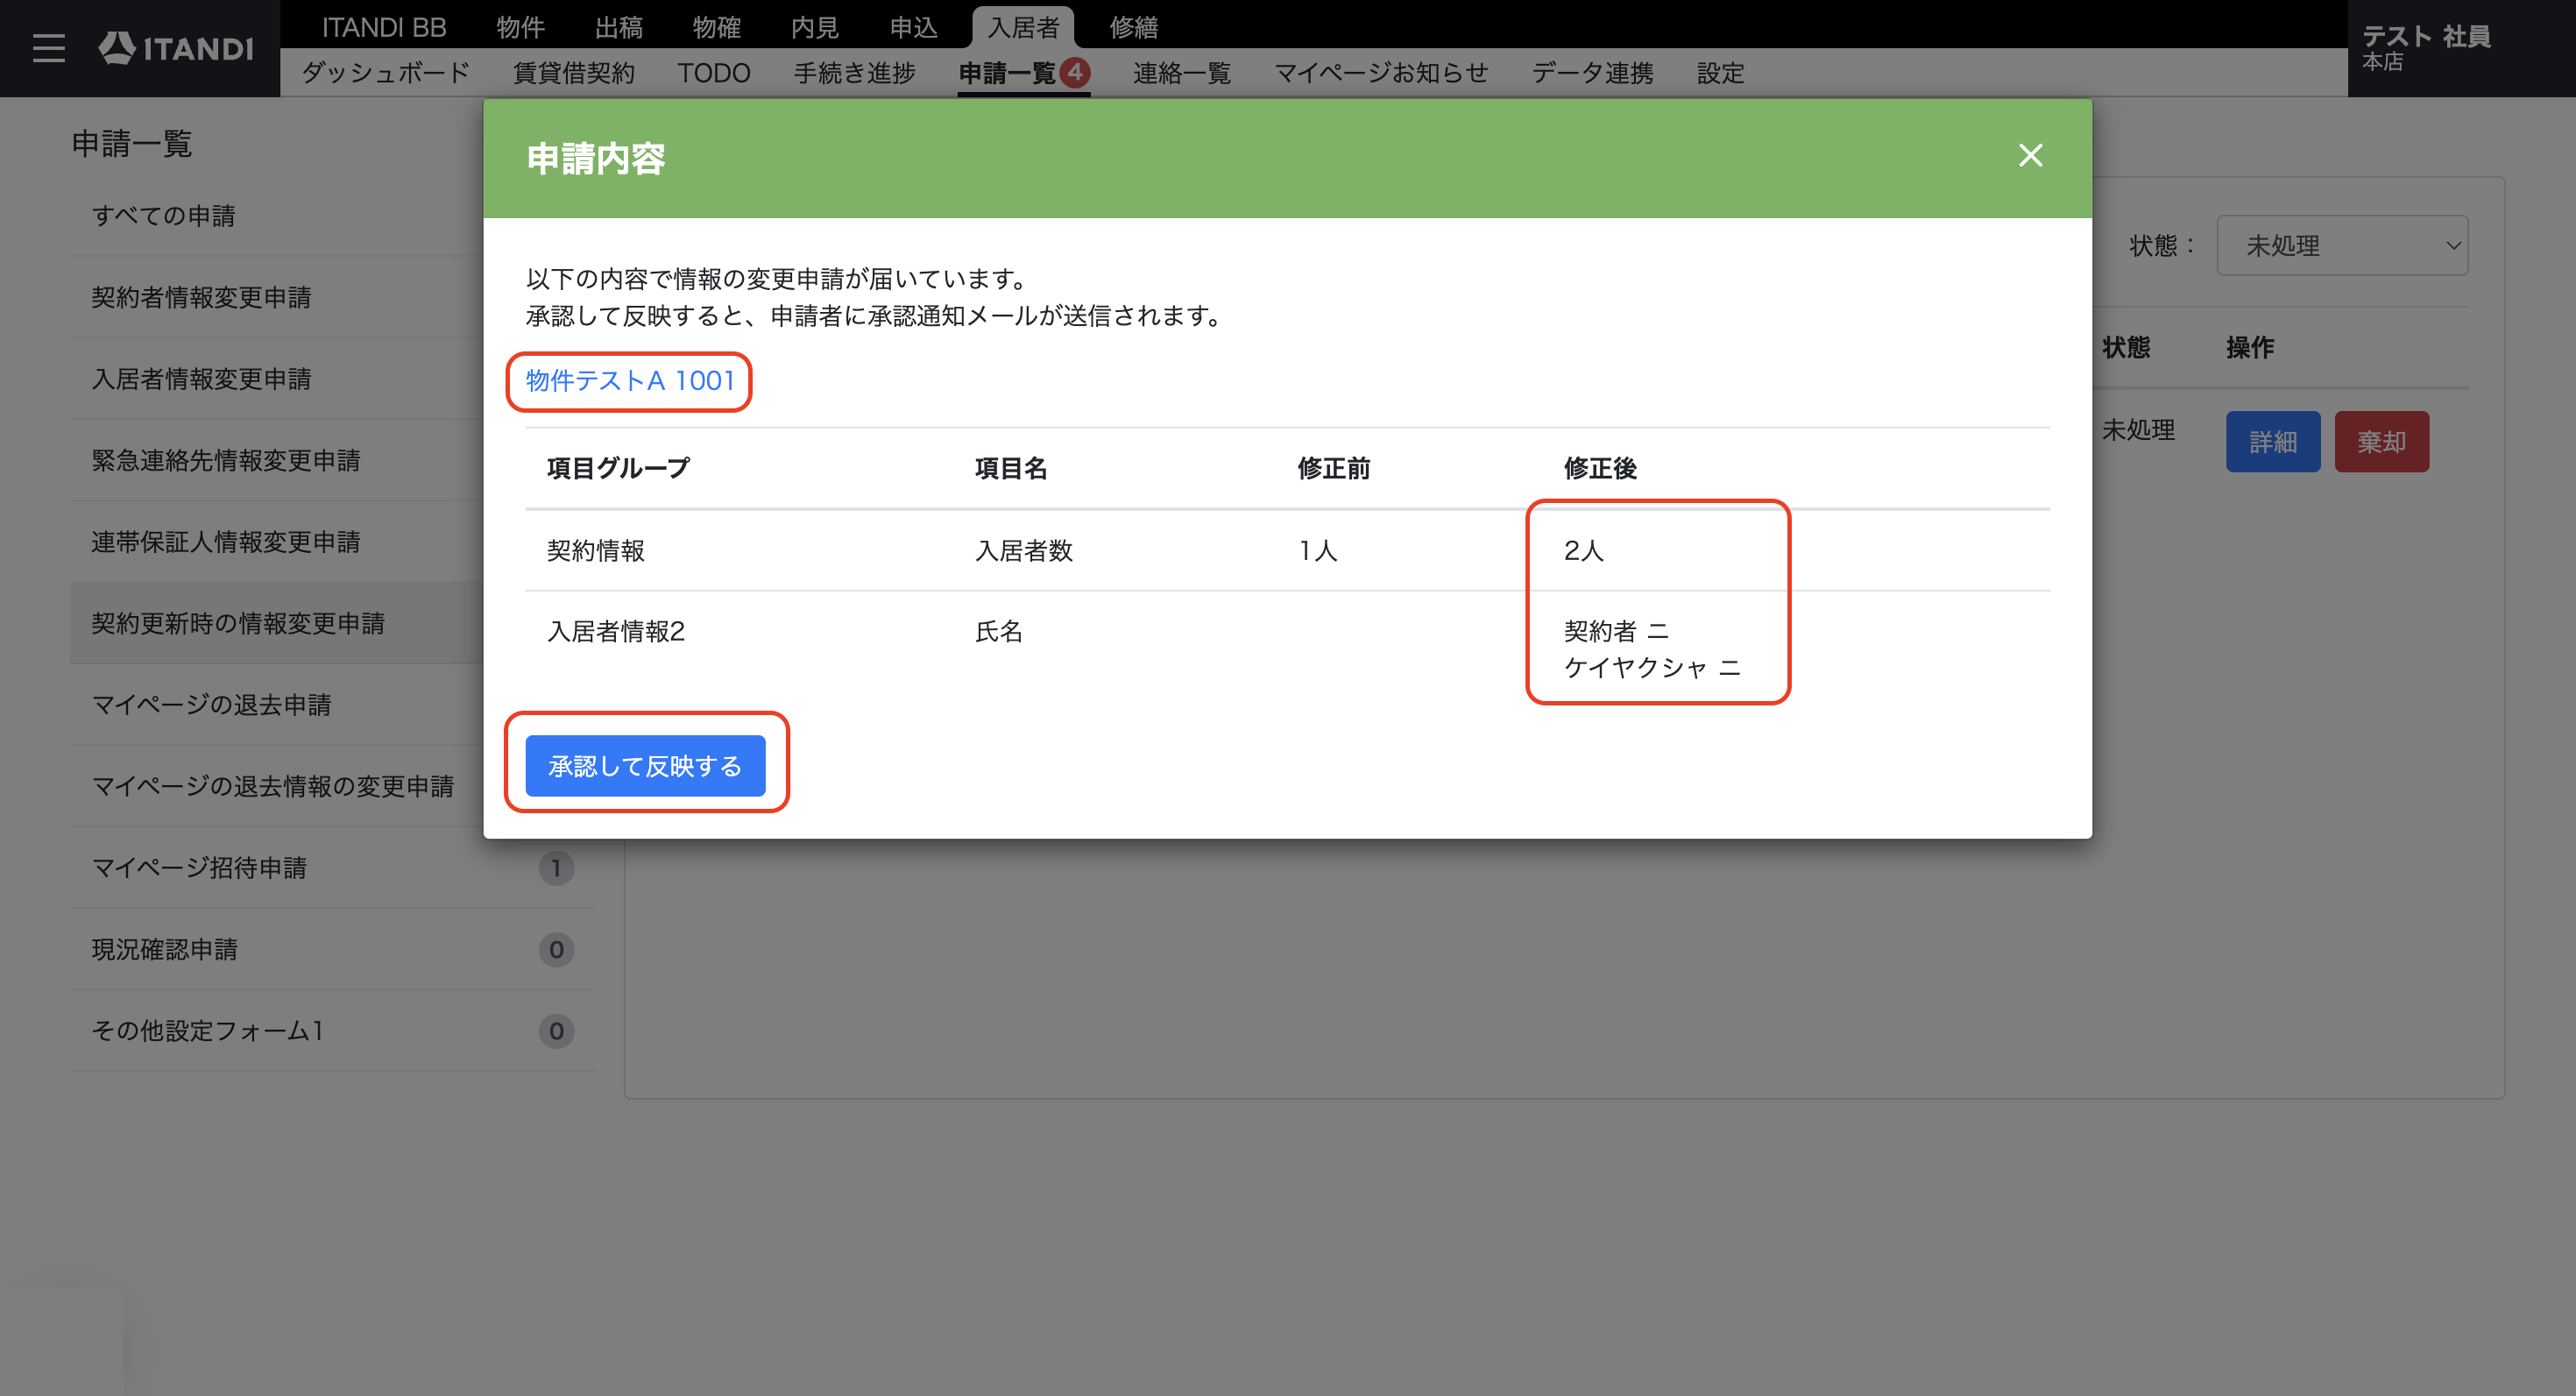Click the 未処理 status text in the list row

point(2138,430)
